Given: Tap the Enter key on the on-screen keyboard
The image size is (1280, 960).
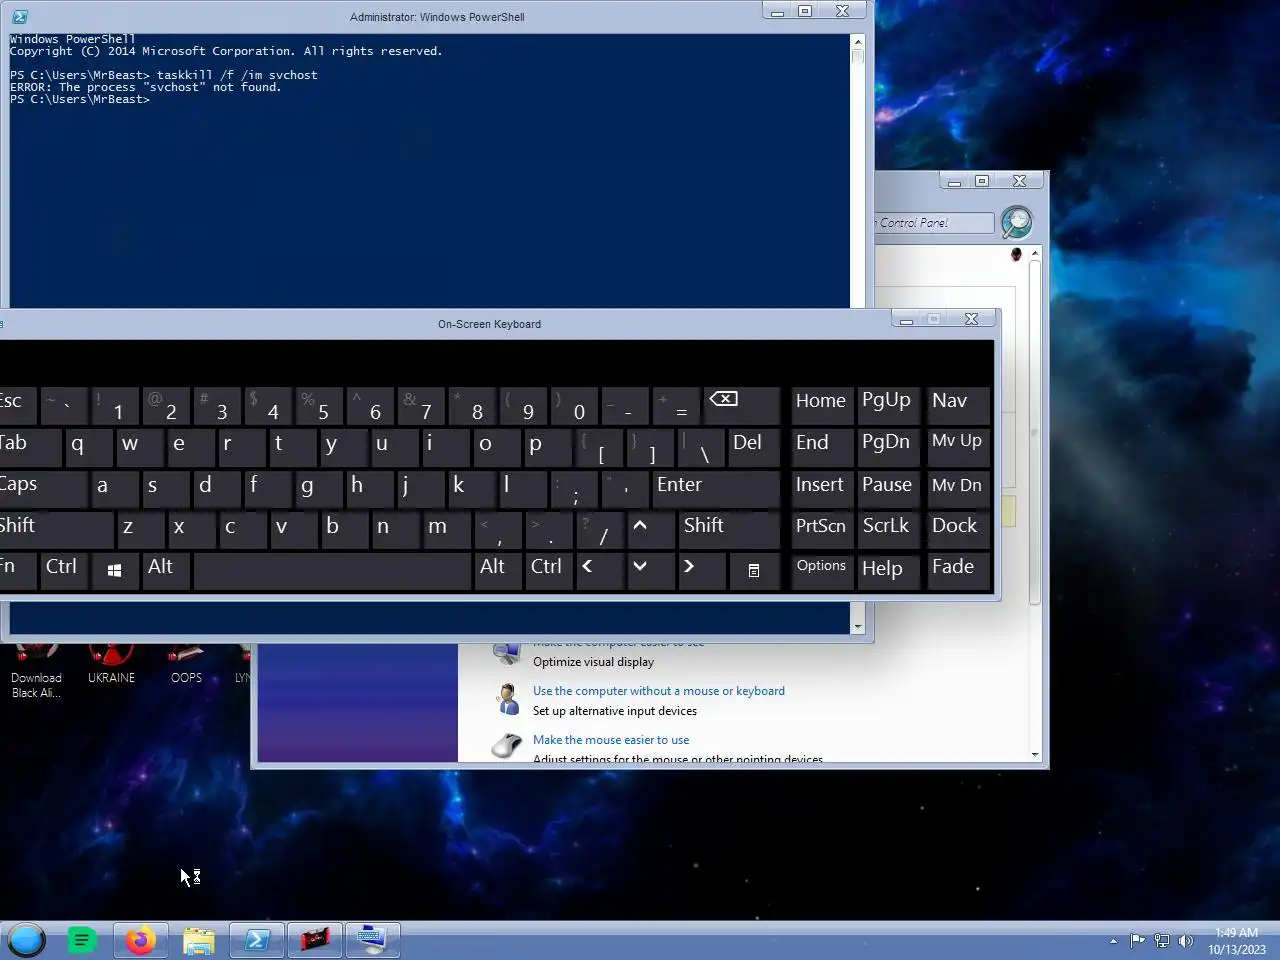Looking at the screenshot, I should [716, 488].
